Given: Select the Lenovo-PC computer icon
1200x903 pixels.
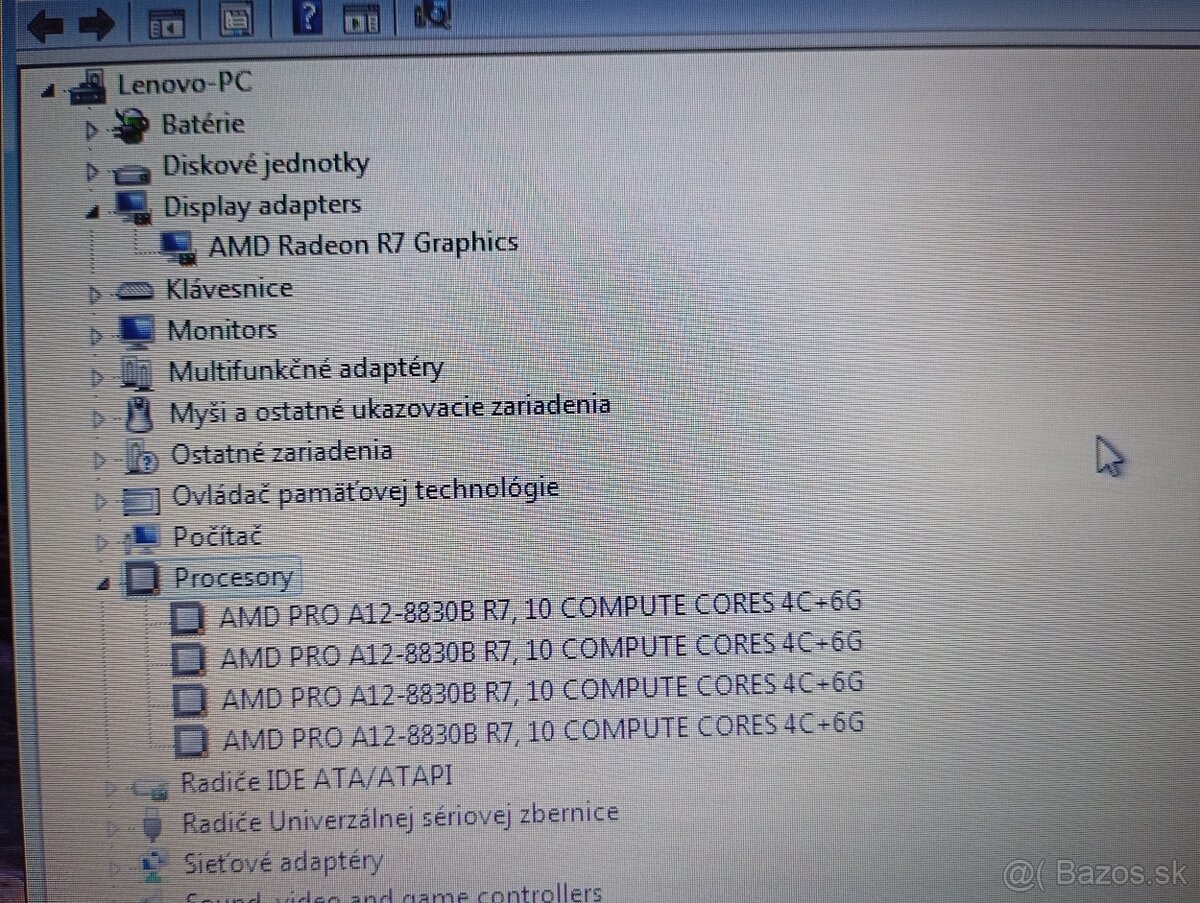Looking at the screenshot, I should click(x=88, y=86).
